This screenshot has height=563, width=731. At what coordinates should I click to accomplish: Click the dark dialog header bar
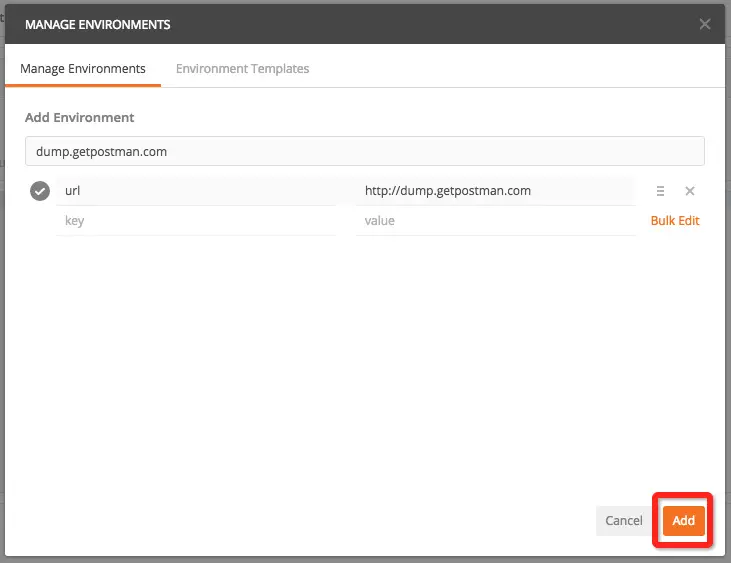coord(420,24)
